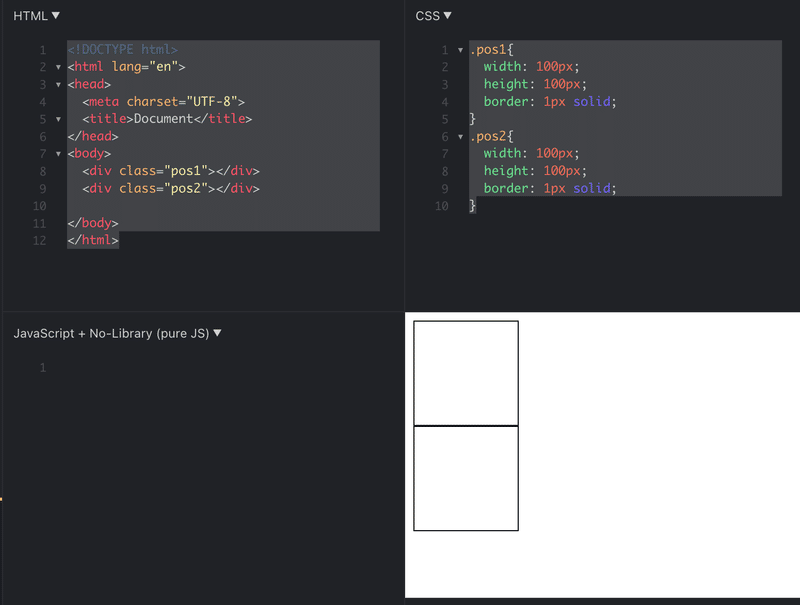
Task: Collapse the body tag fold arrow on line 7
Action: pyautogui.click(x=58, y=154)
